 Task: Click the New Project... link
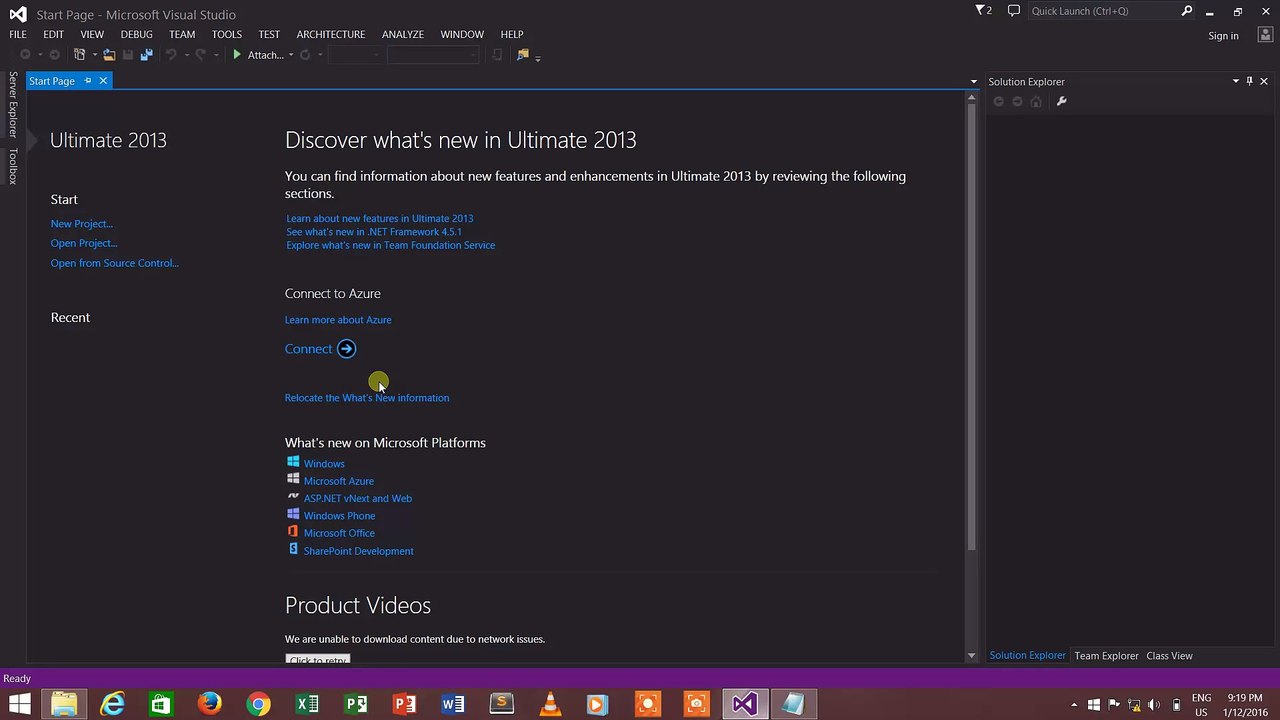tap(82, 224)
